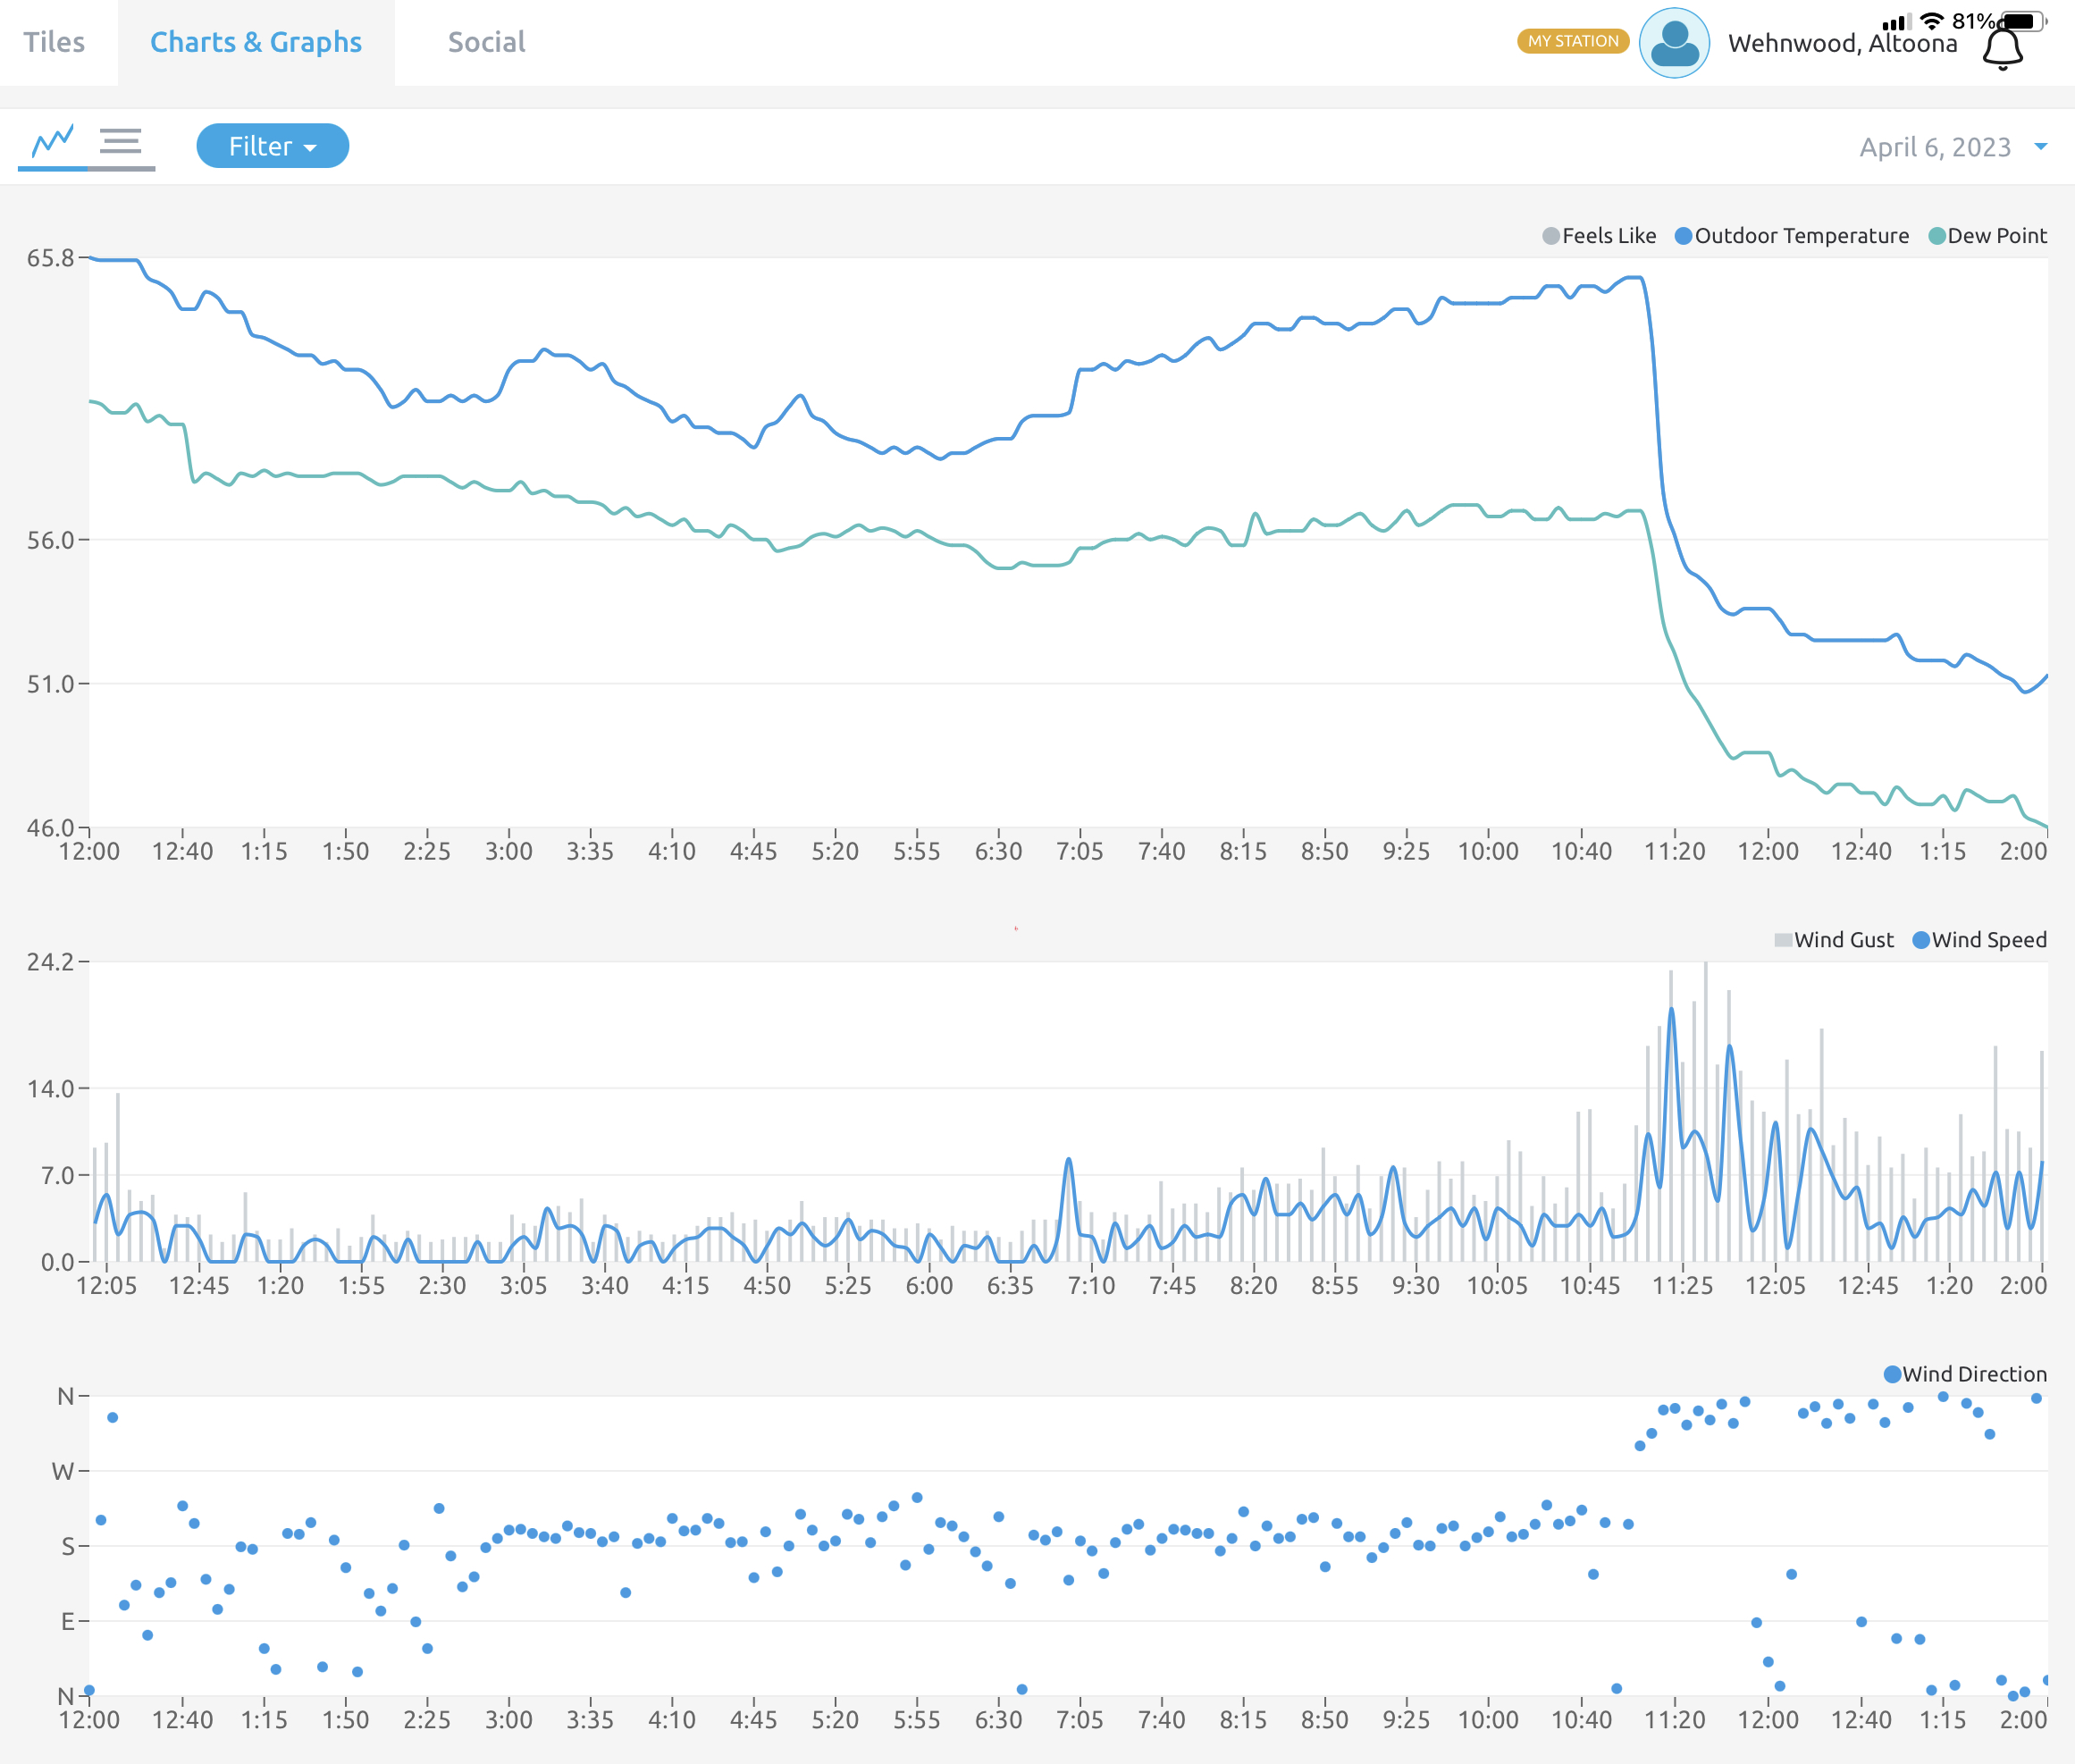Open the Filter dropdown
This screenshot has height=1764, width=2075.
click(273, 146)
